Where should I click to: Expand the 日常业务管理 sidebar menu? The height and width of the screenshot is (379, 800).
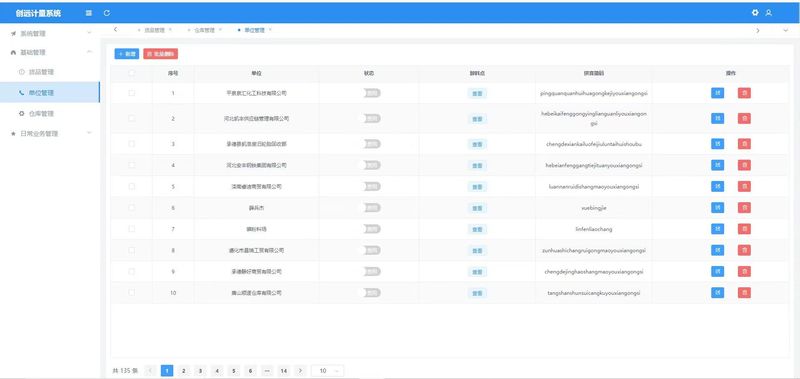tap(50, 134)
